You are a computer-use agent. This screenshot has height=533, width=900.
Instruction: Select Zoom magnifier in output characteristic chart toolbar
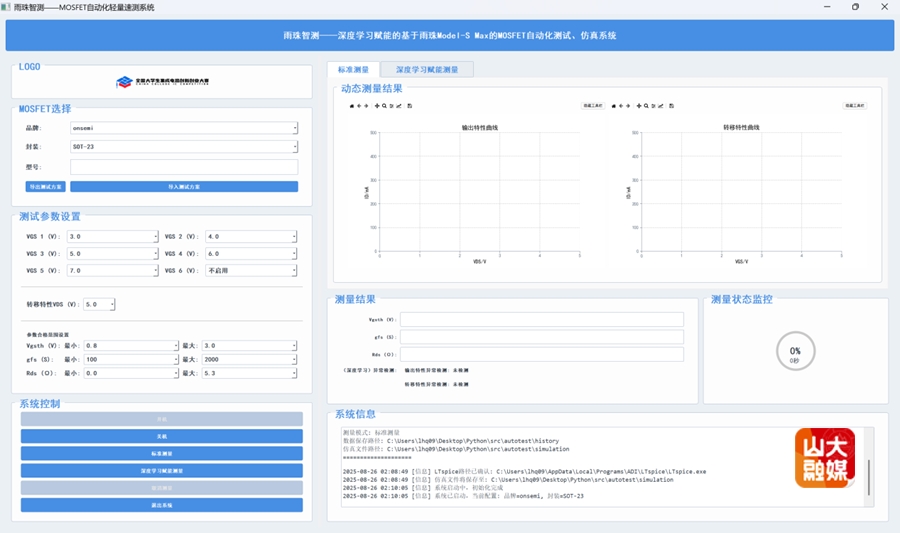[384, 106]
